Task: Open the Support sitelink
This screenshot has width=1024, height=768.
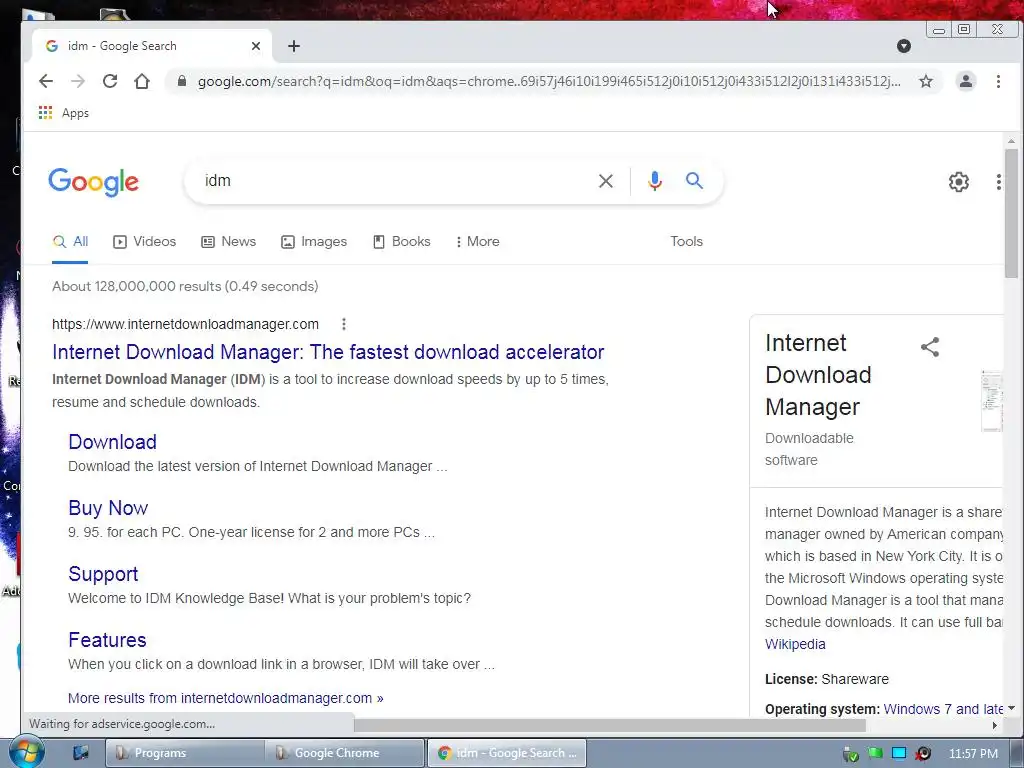Action: [x=103, y=574]
